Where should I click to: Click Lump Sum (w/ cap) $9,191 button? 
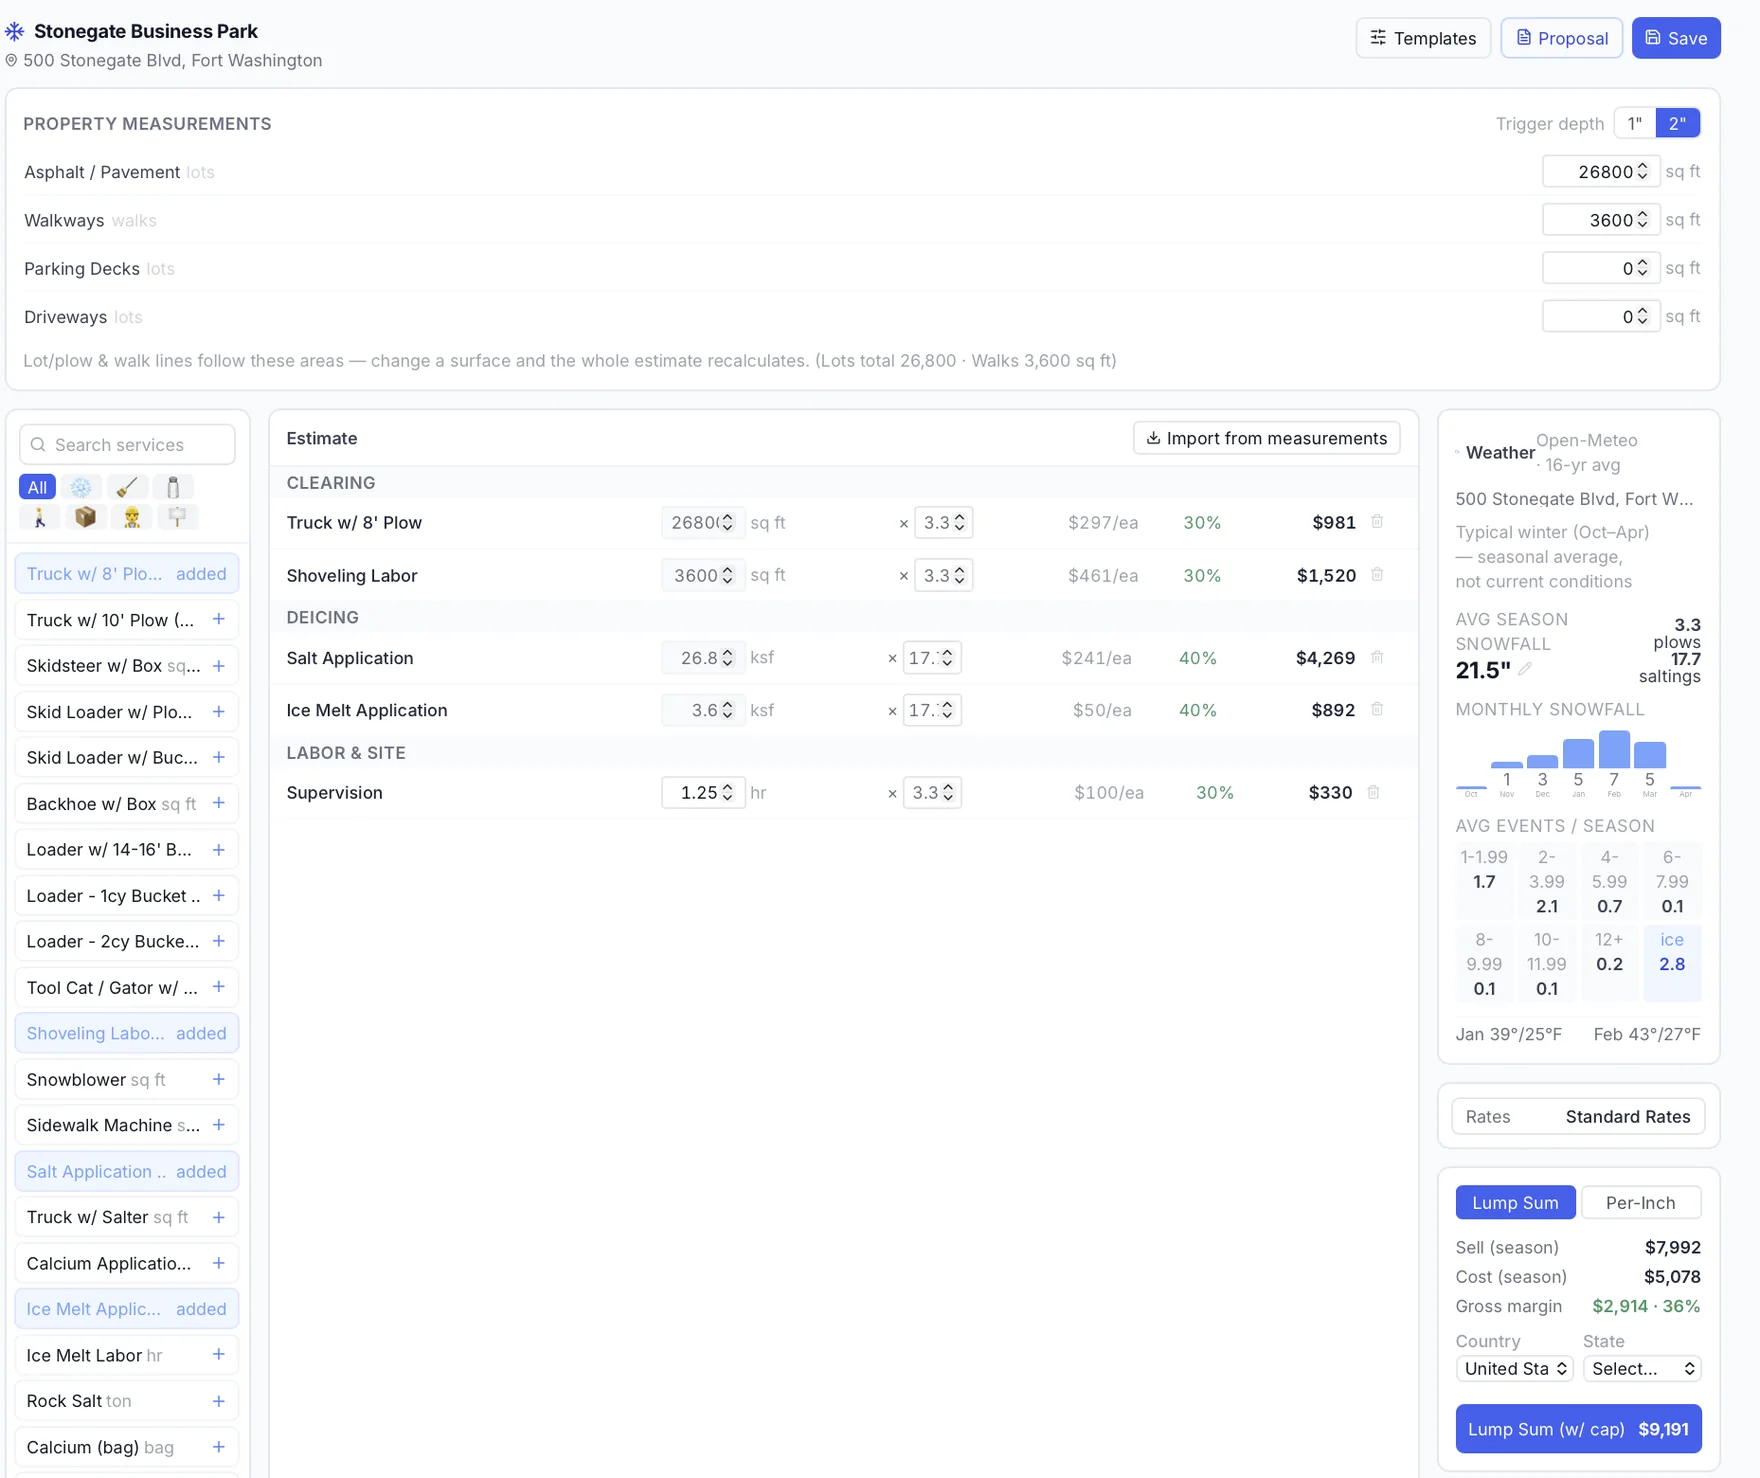pos(1578,1429)
